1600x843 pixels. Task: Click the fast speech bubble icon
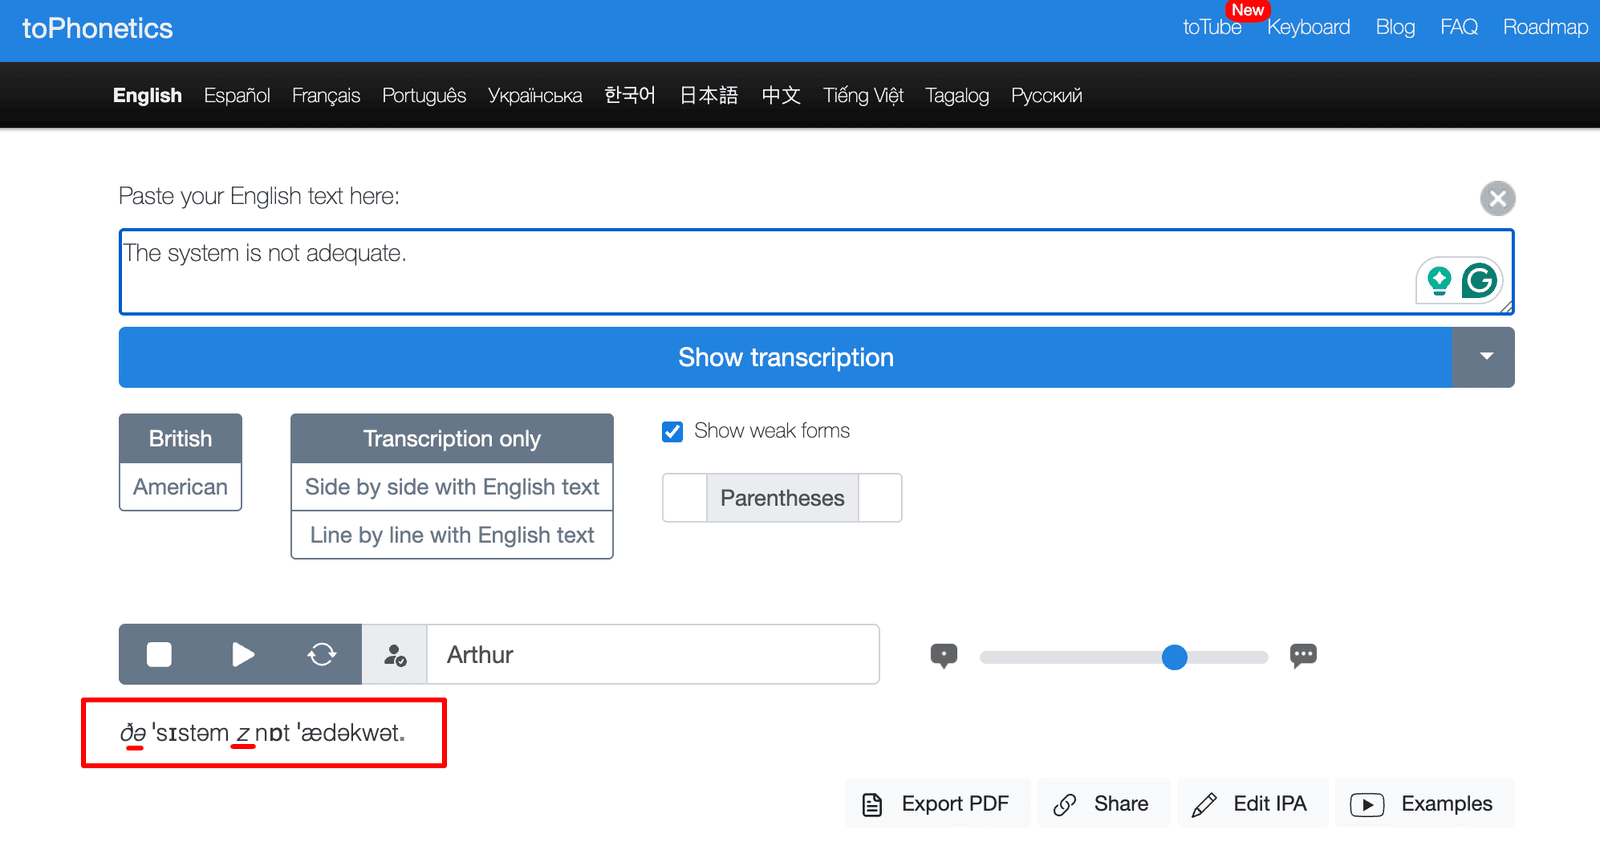[1303, 656]
